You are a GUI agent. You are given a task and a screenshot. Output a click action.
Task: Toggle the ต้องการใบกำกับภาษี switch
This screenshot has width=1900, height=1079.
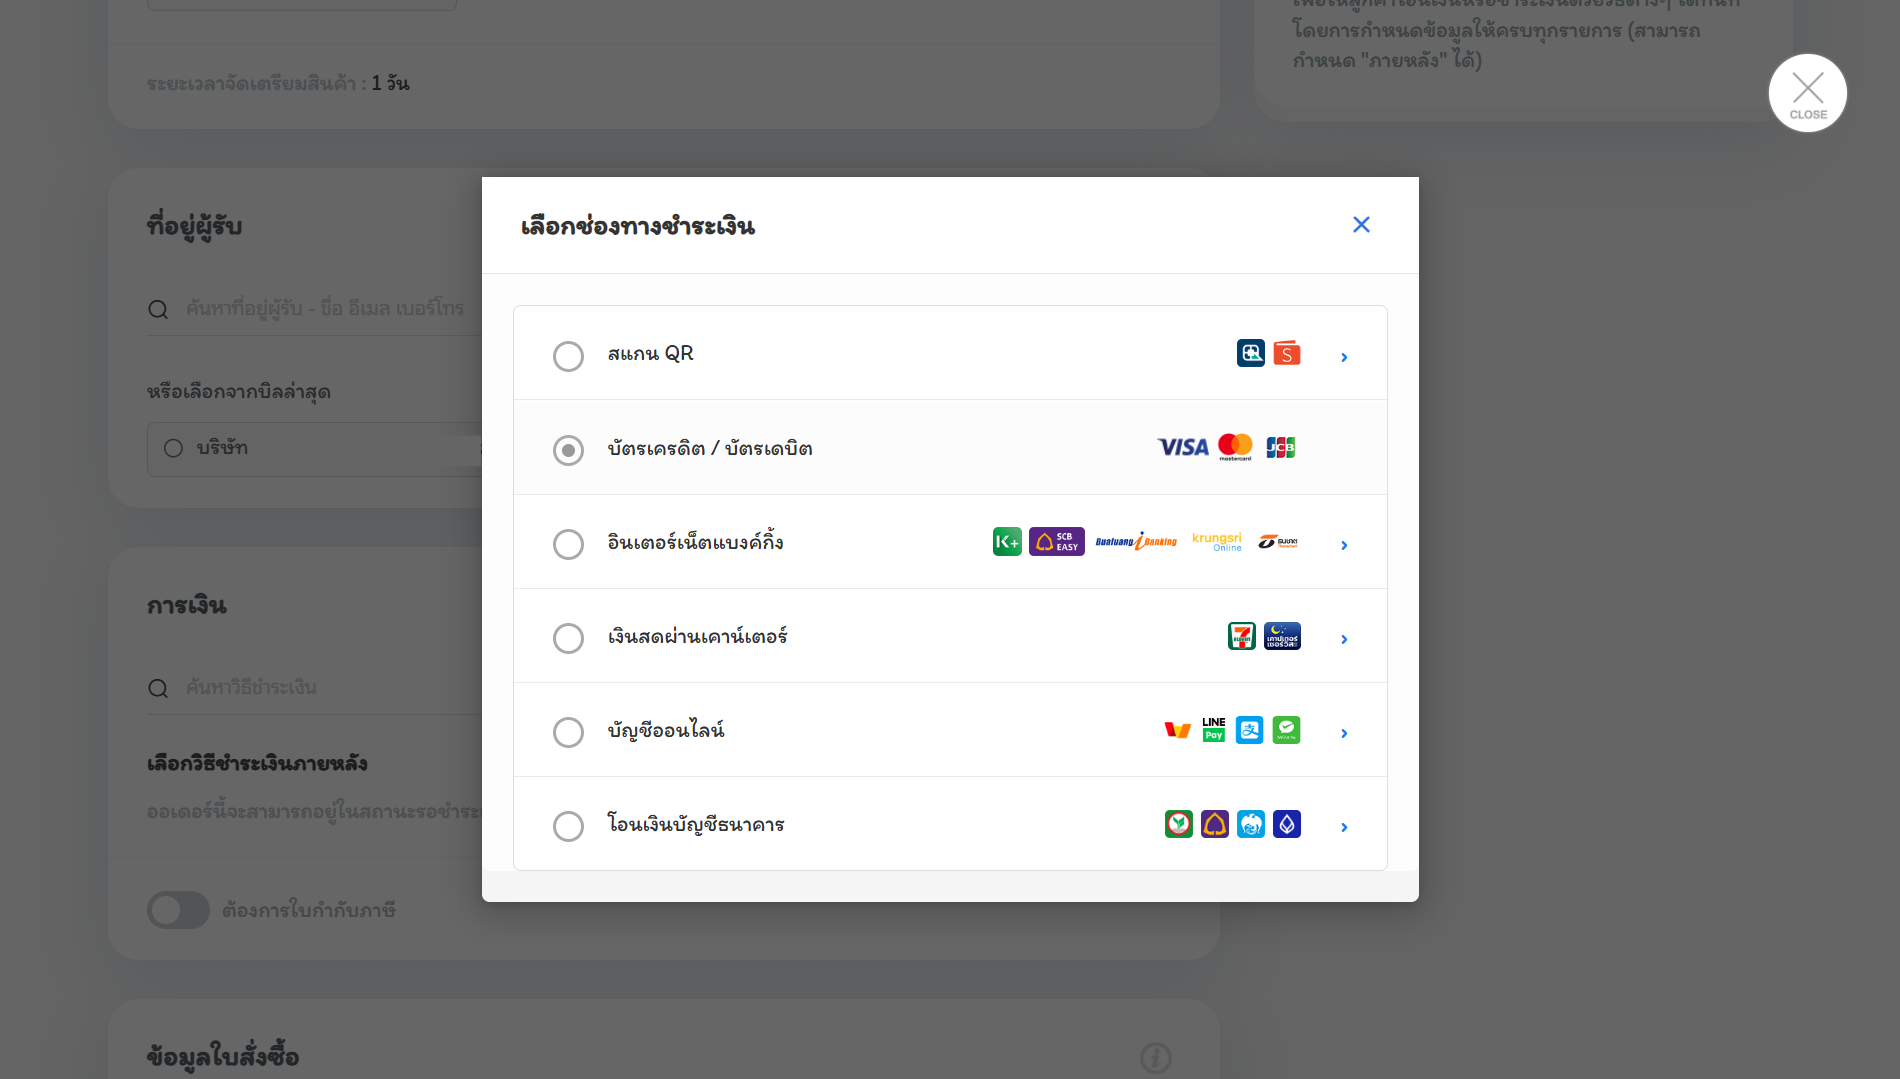tap(178, 910)
